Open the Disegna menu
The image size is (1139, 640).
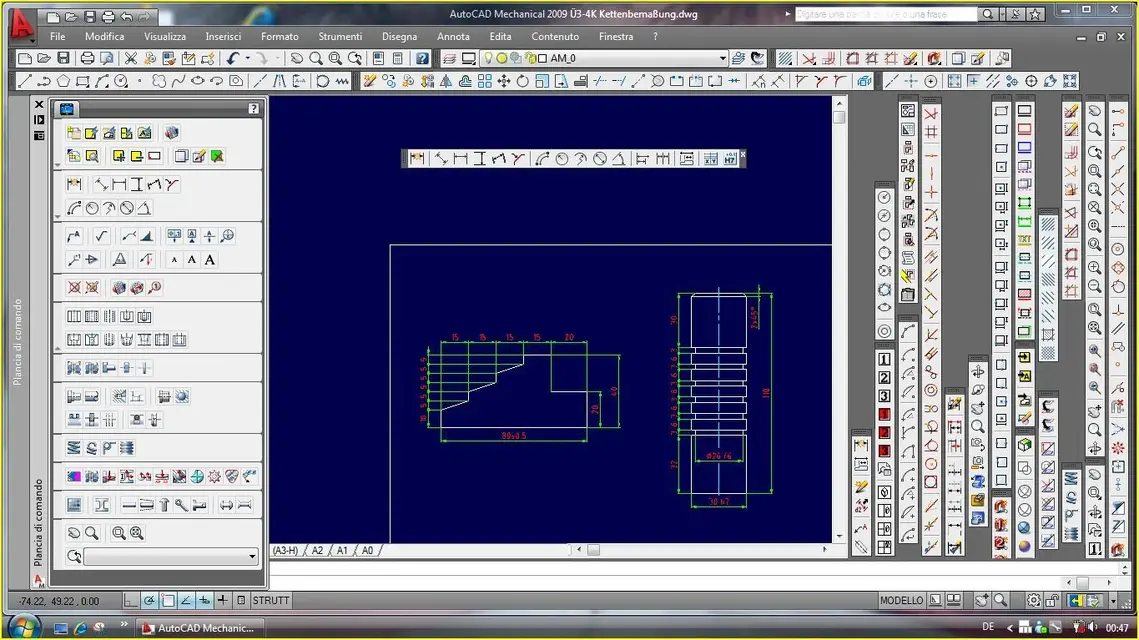coord(400,36)
